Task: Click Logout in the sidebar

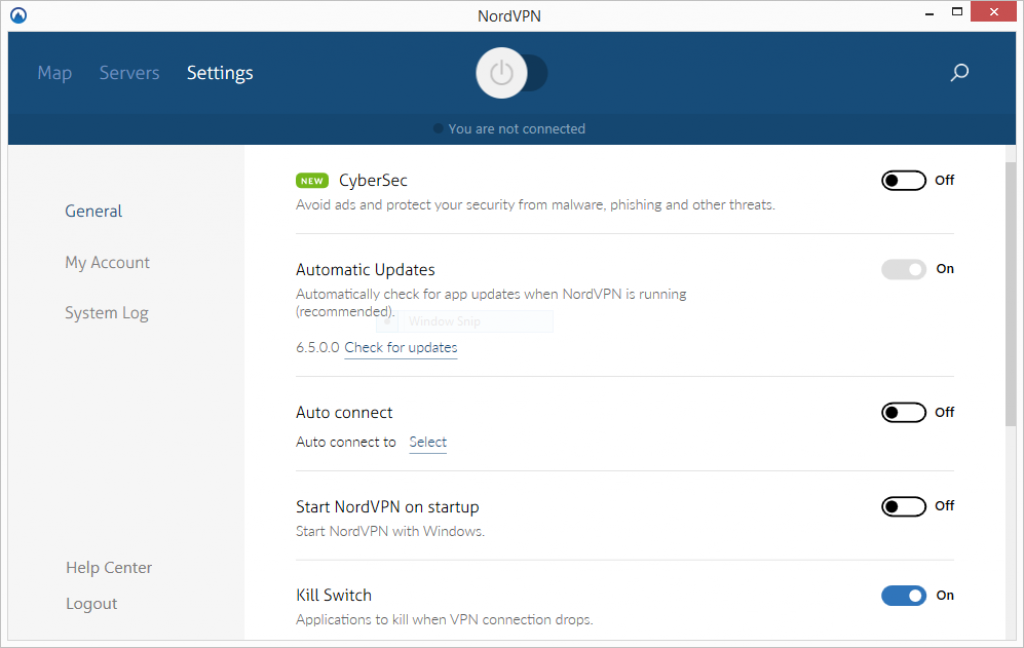Action: pyautogui.click(x=91, y=604)
